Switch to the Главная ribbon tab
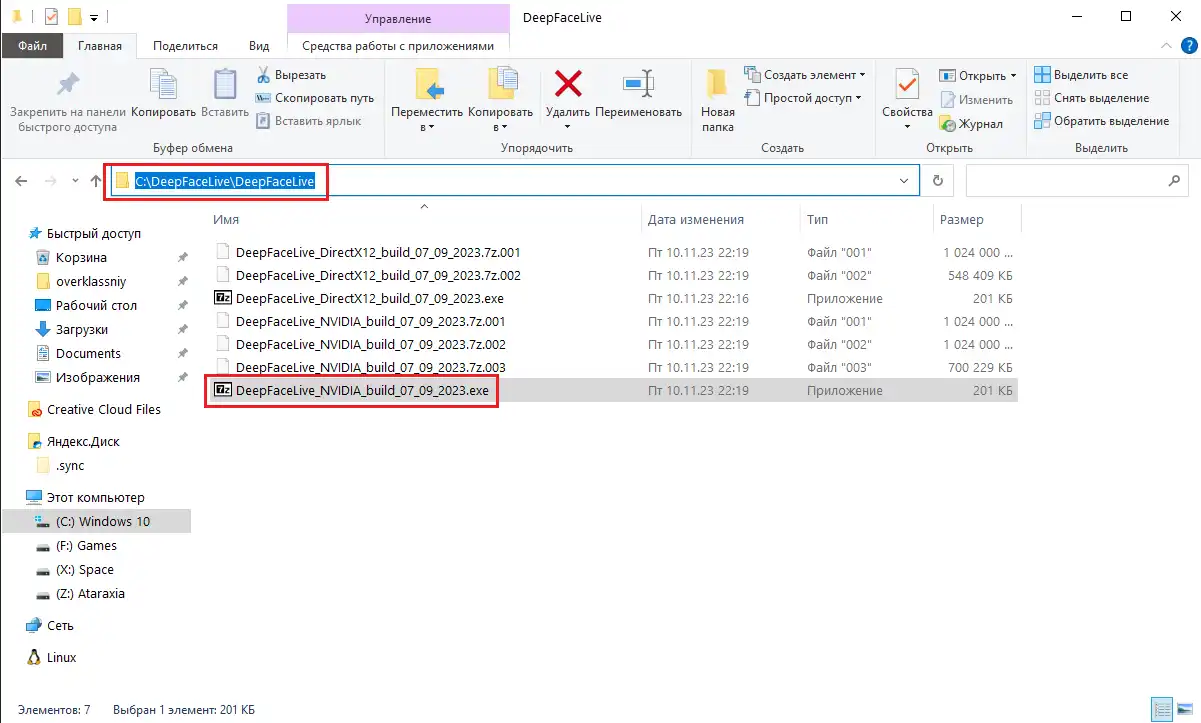The width and height of the screenshot is (1201, 723). coord(100,46)
